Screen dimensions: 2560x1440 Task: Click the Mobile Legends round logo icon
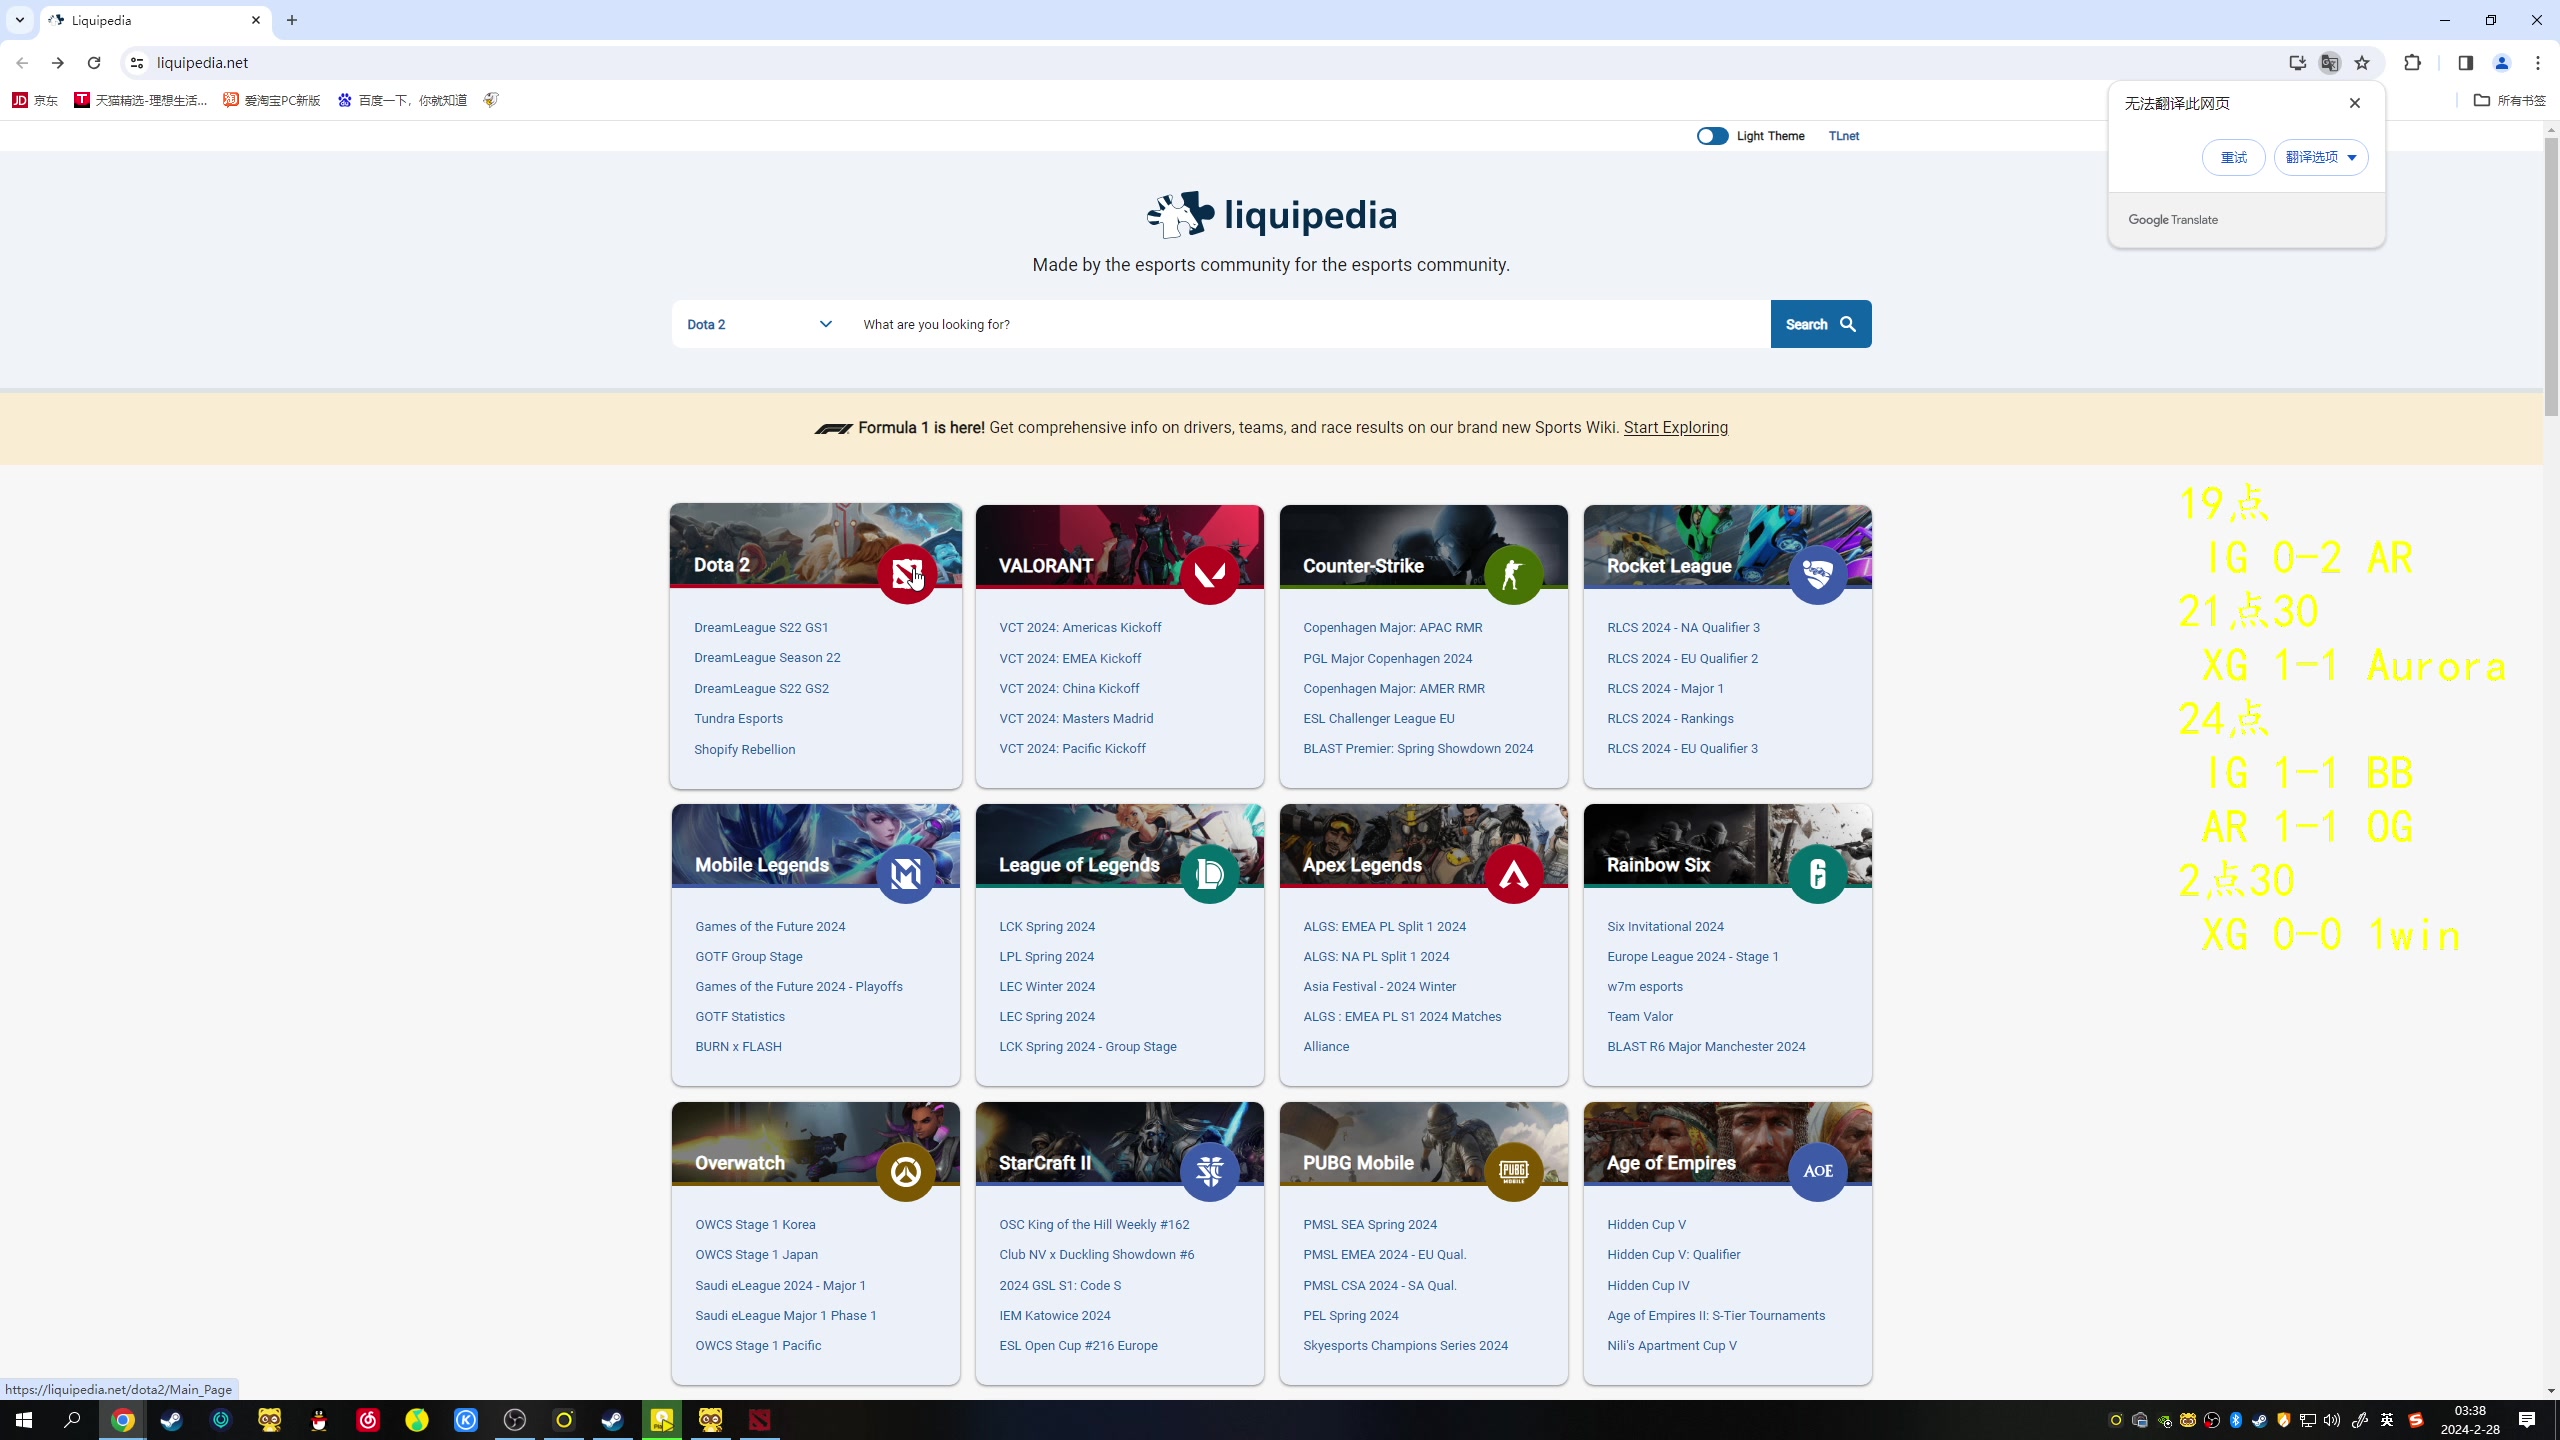point(906,874)
